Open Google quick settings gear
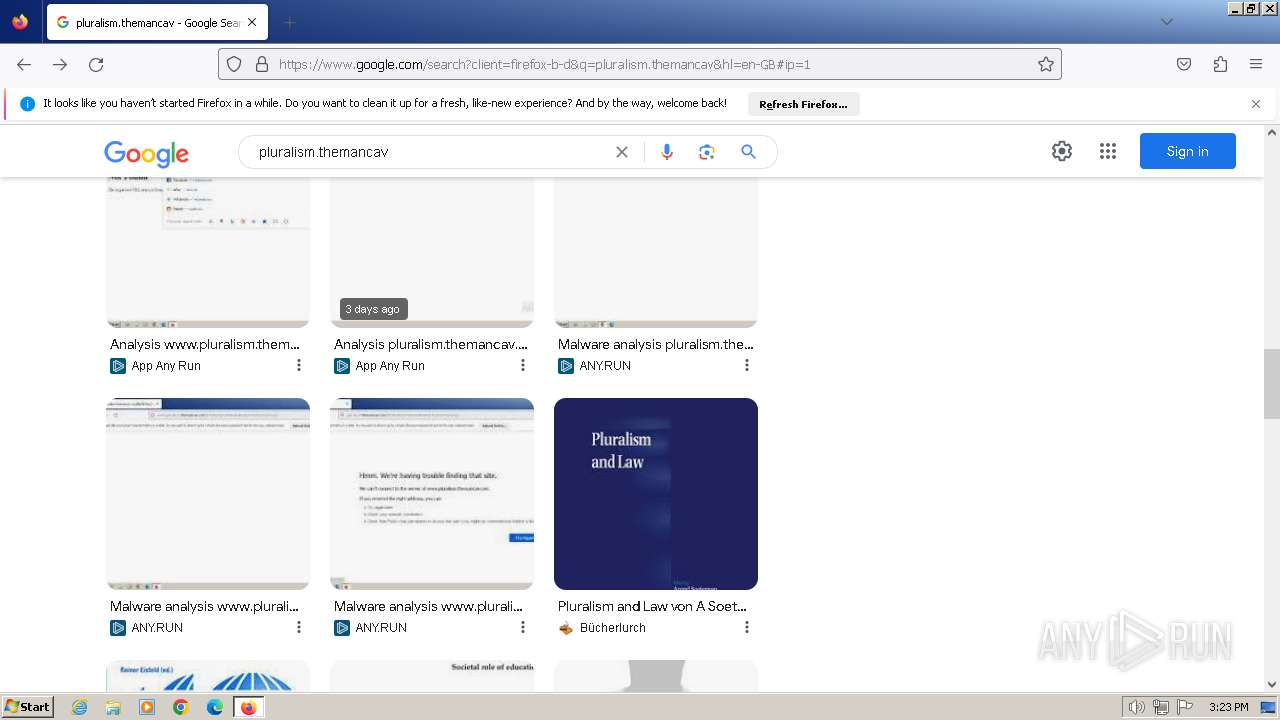Viewport: 1280px width, 720px height. (x=1062, y=151)
